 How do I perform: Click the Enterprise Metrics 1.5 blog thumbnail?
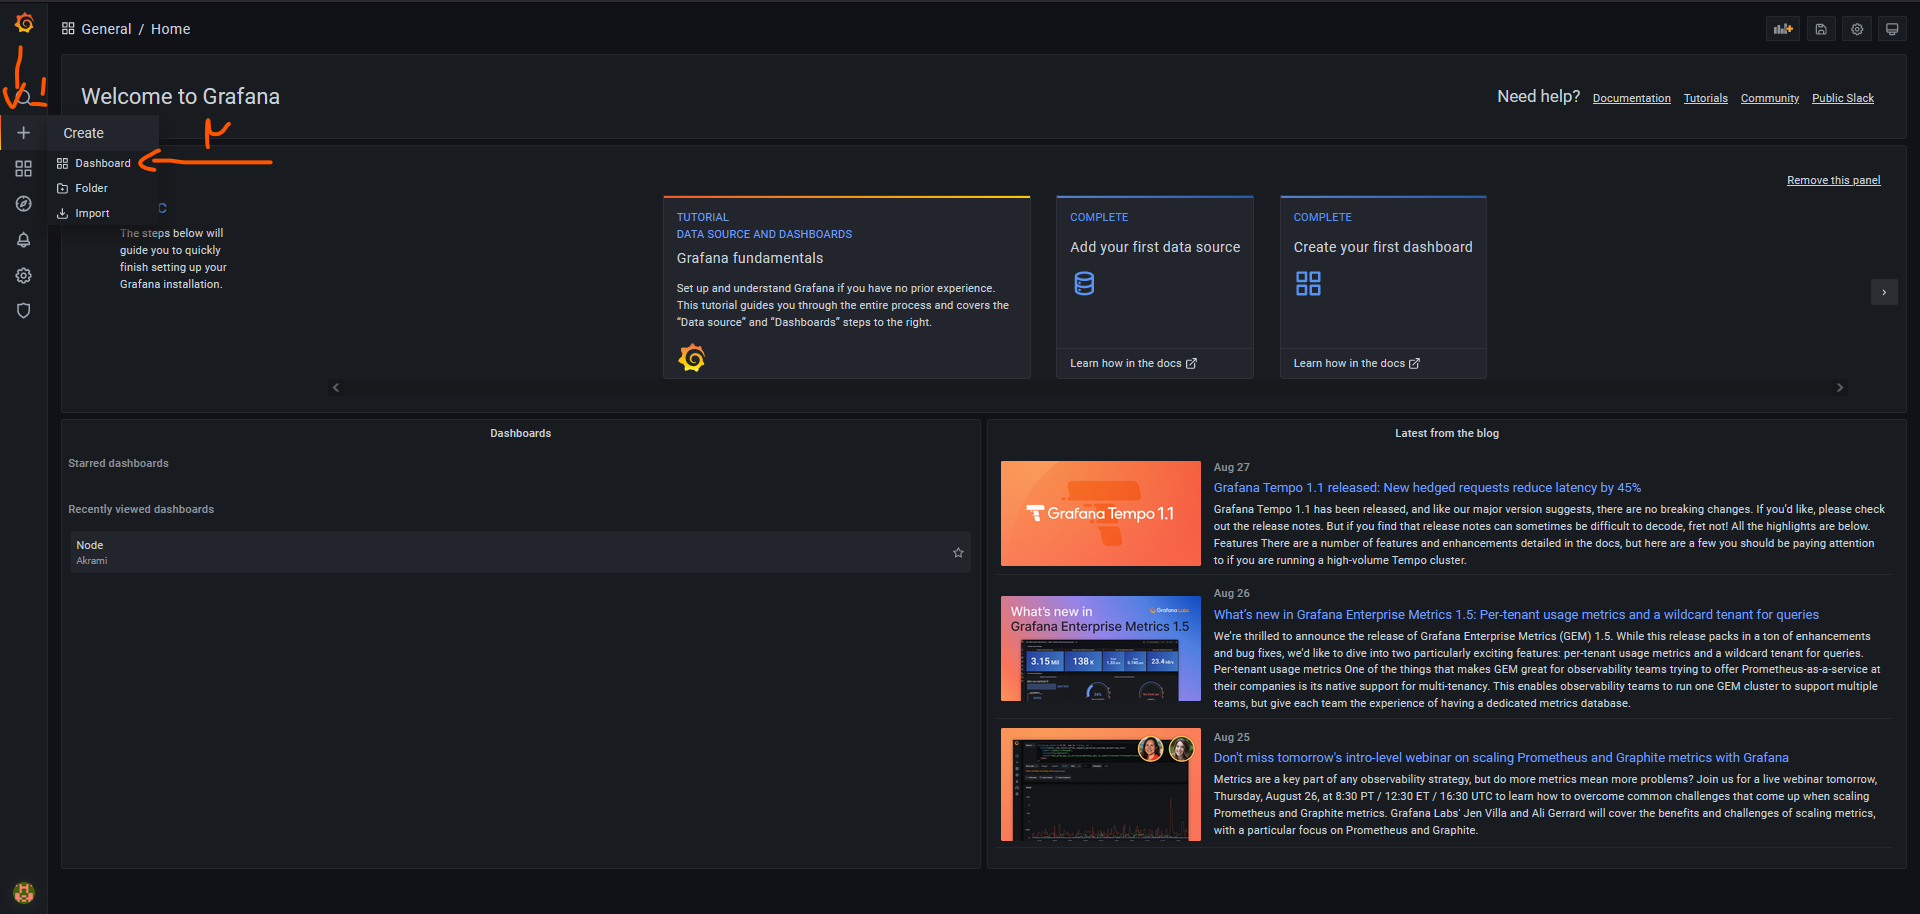tap(1101, 649)
